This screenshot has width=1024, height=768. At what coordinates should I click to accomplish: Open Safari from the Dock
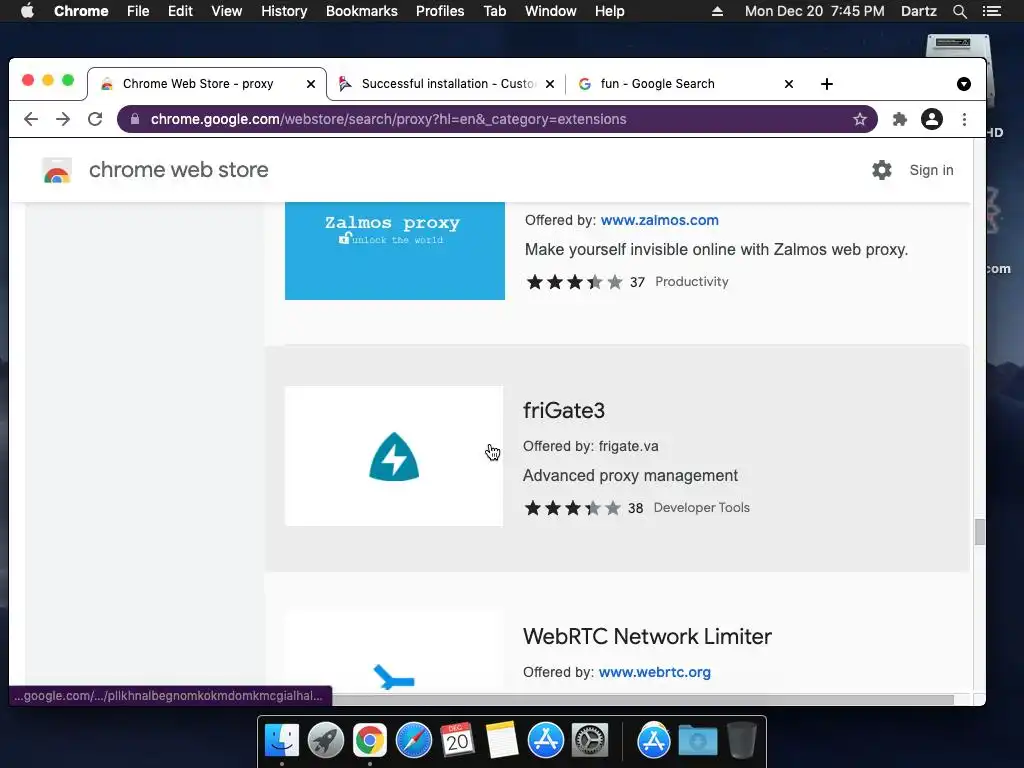(413, 741)
